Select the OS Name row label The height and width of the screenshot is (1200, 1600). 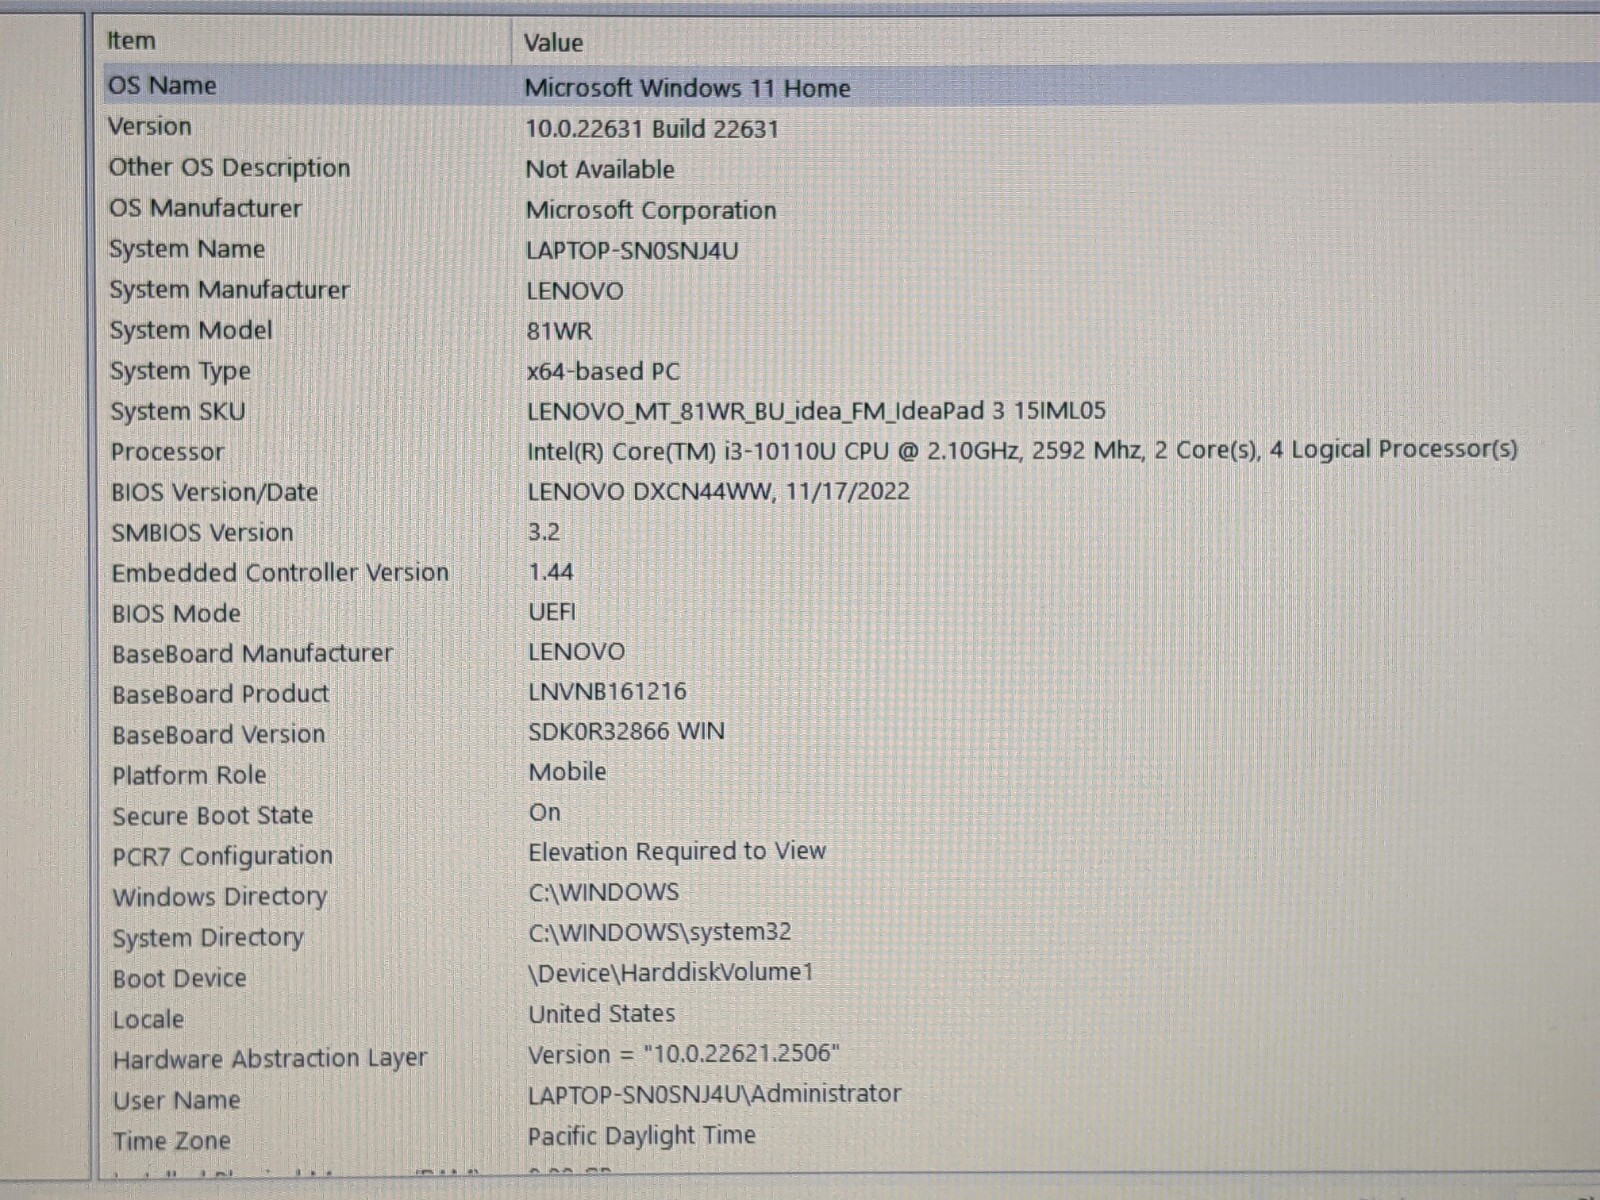point(162,85)
